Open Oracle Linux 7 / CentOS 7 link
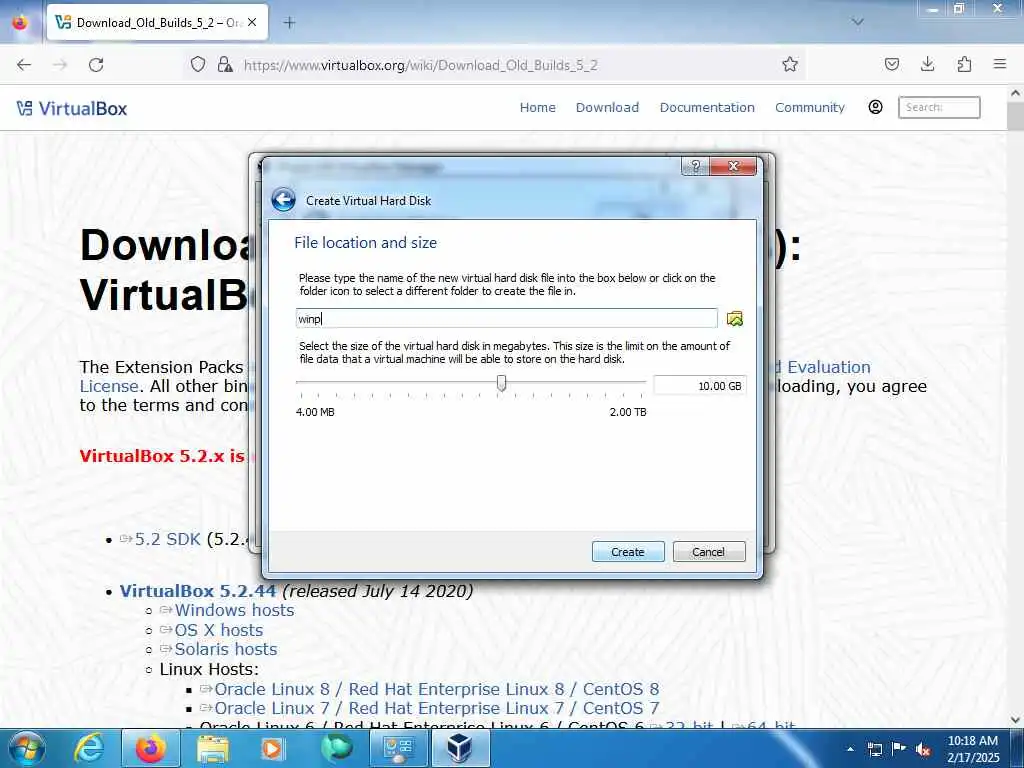The height and width of the screenshot is (768, 1024). coord(436,709)
